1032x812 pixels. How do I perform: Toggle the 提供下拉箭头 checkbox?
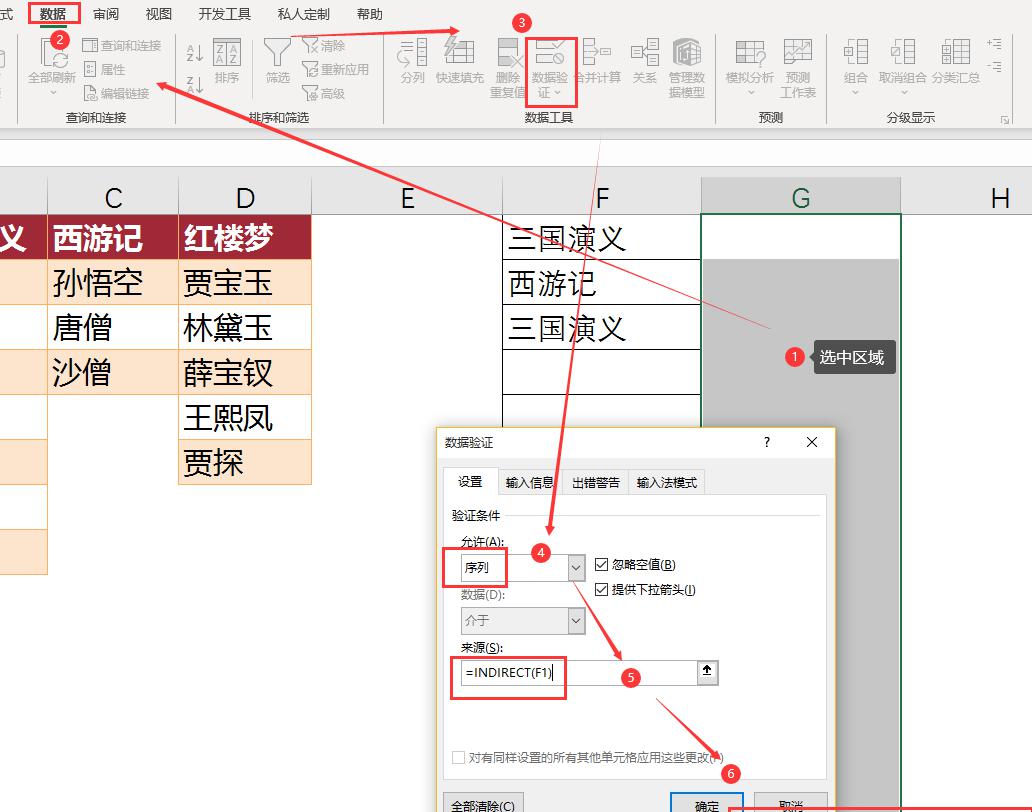point(601,590)
